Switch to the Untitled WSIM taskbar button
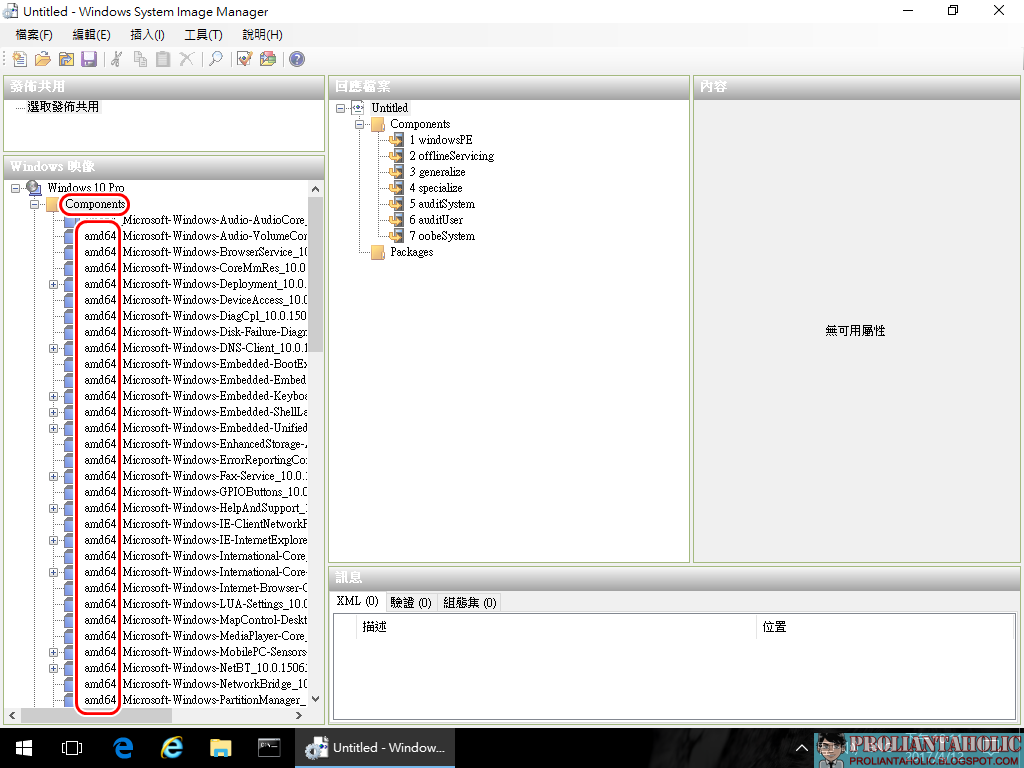The image size is (1024, 768). [375, 748]
